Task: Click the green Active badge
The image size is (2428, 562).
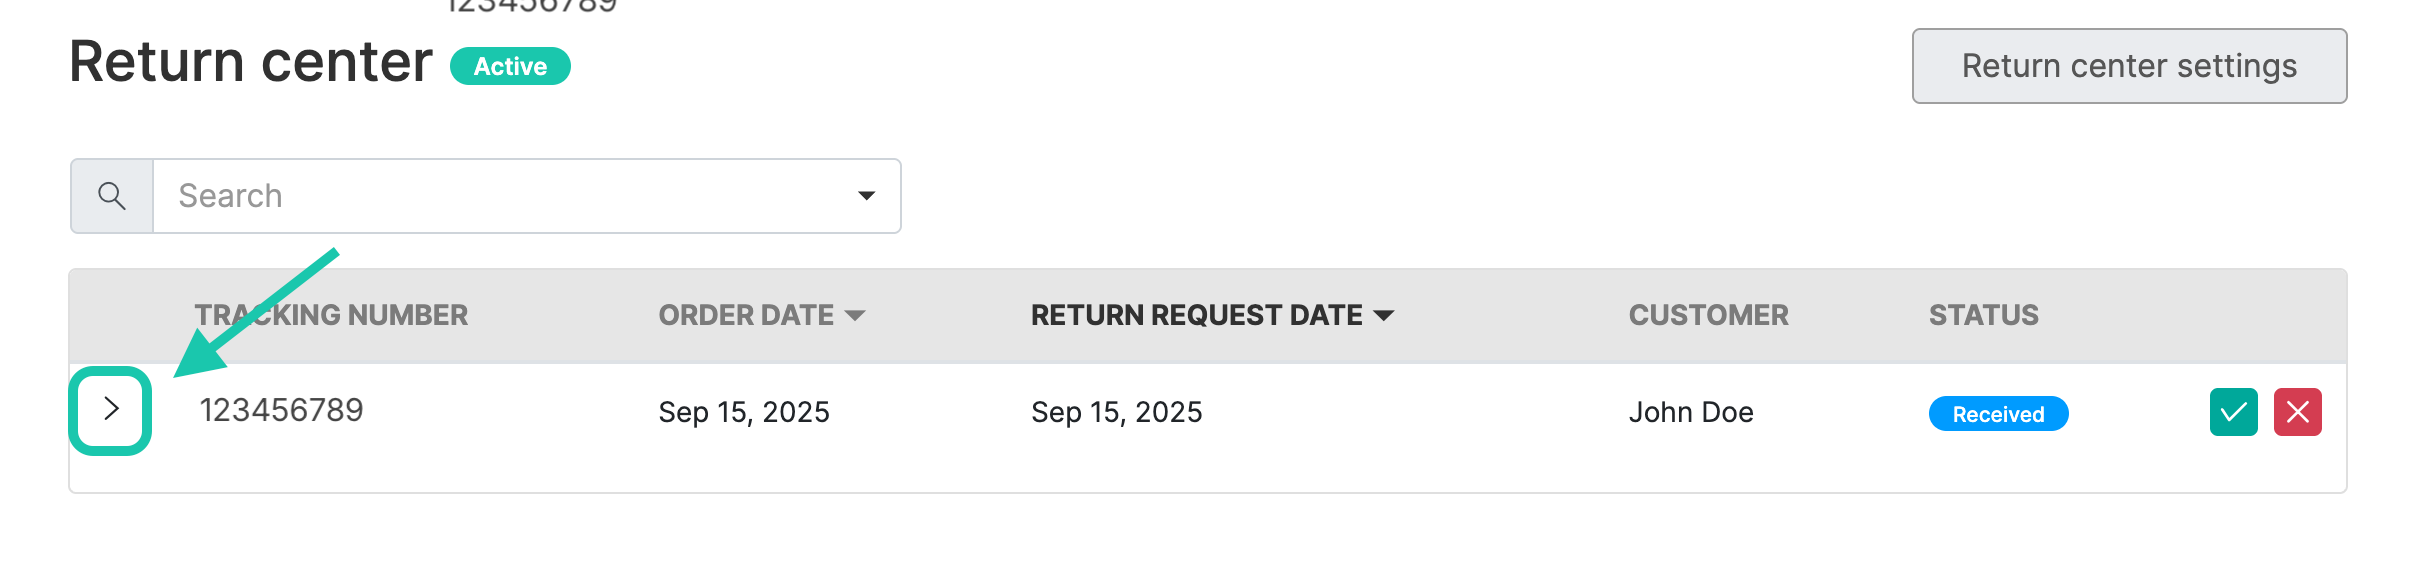Action: [510, 67]
